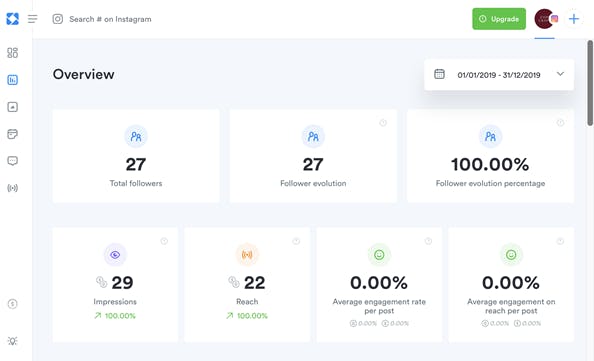Expand the date range dropdown chevron

coord(560,74)
